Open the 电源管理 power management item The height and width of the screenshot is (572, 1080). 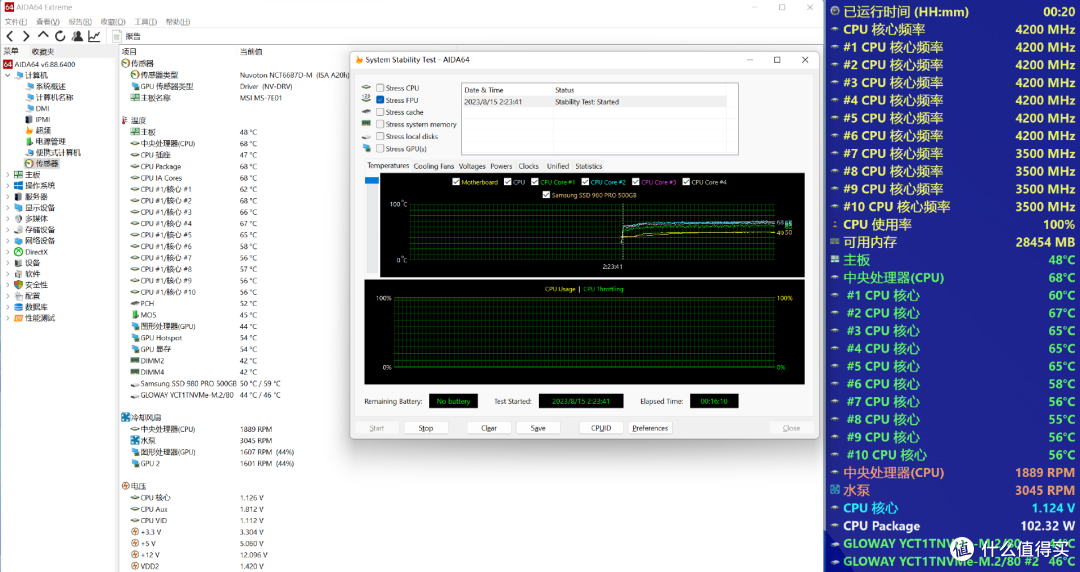pos(50,141)
